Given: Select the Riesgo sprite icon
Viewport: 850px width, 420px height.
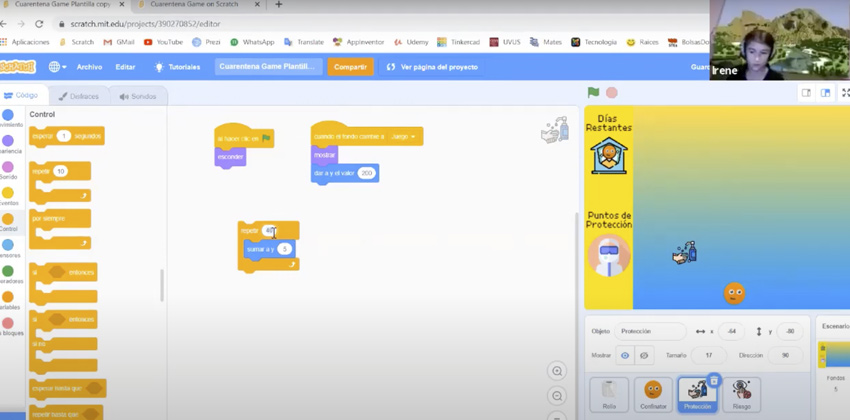Looking at the screenshot, I should (x=741, y=392).
